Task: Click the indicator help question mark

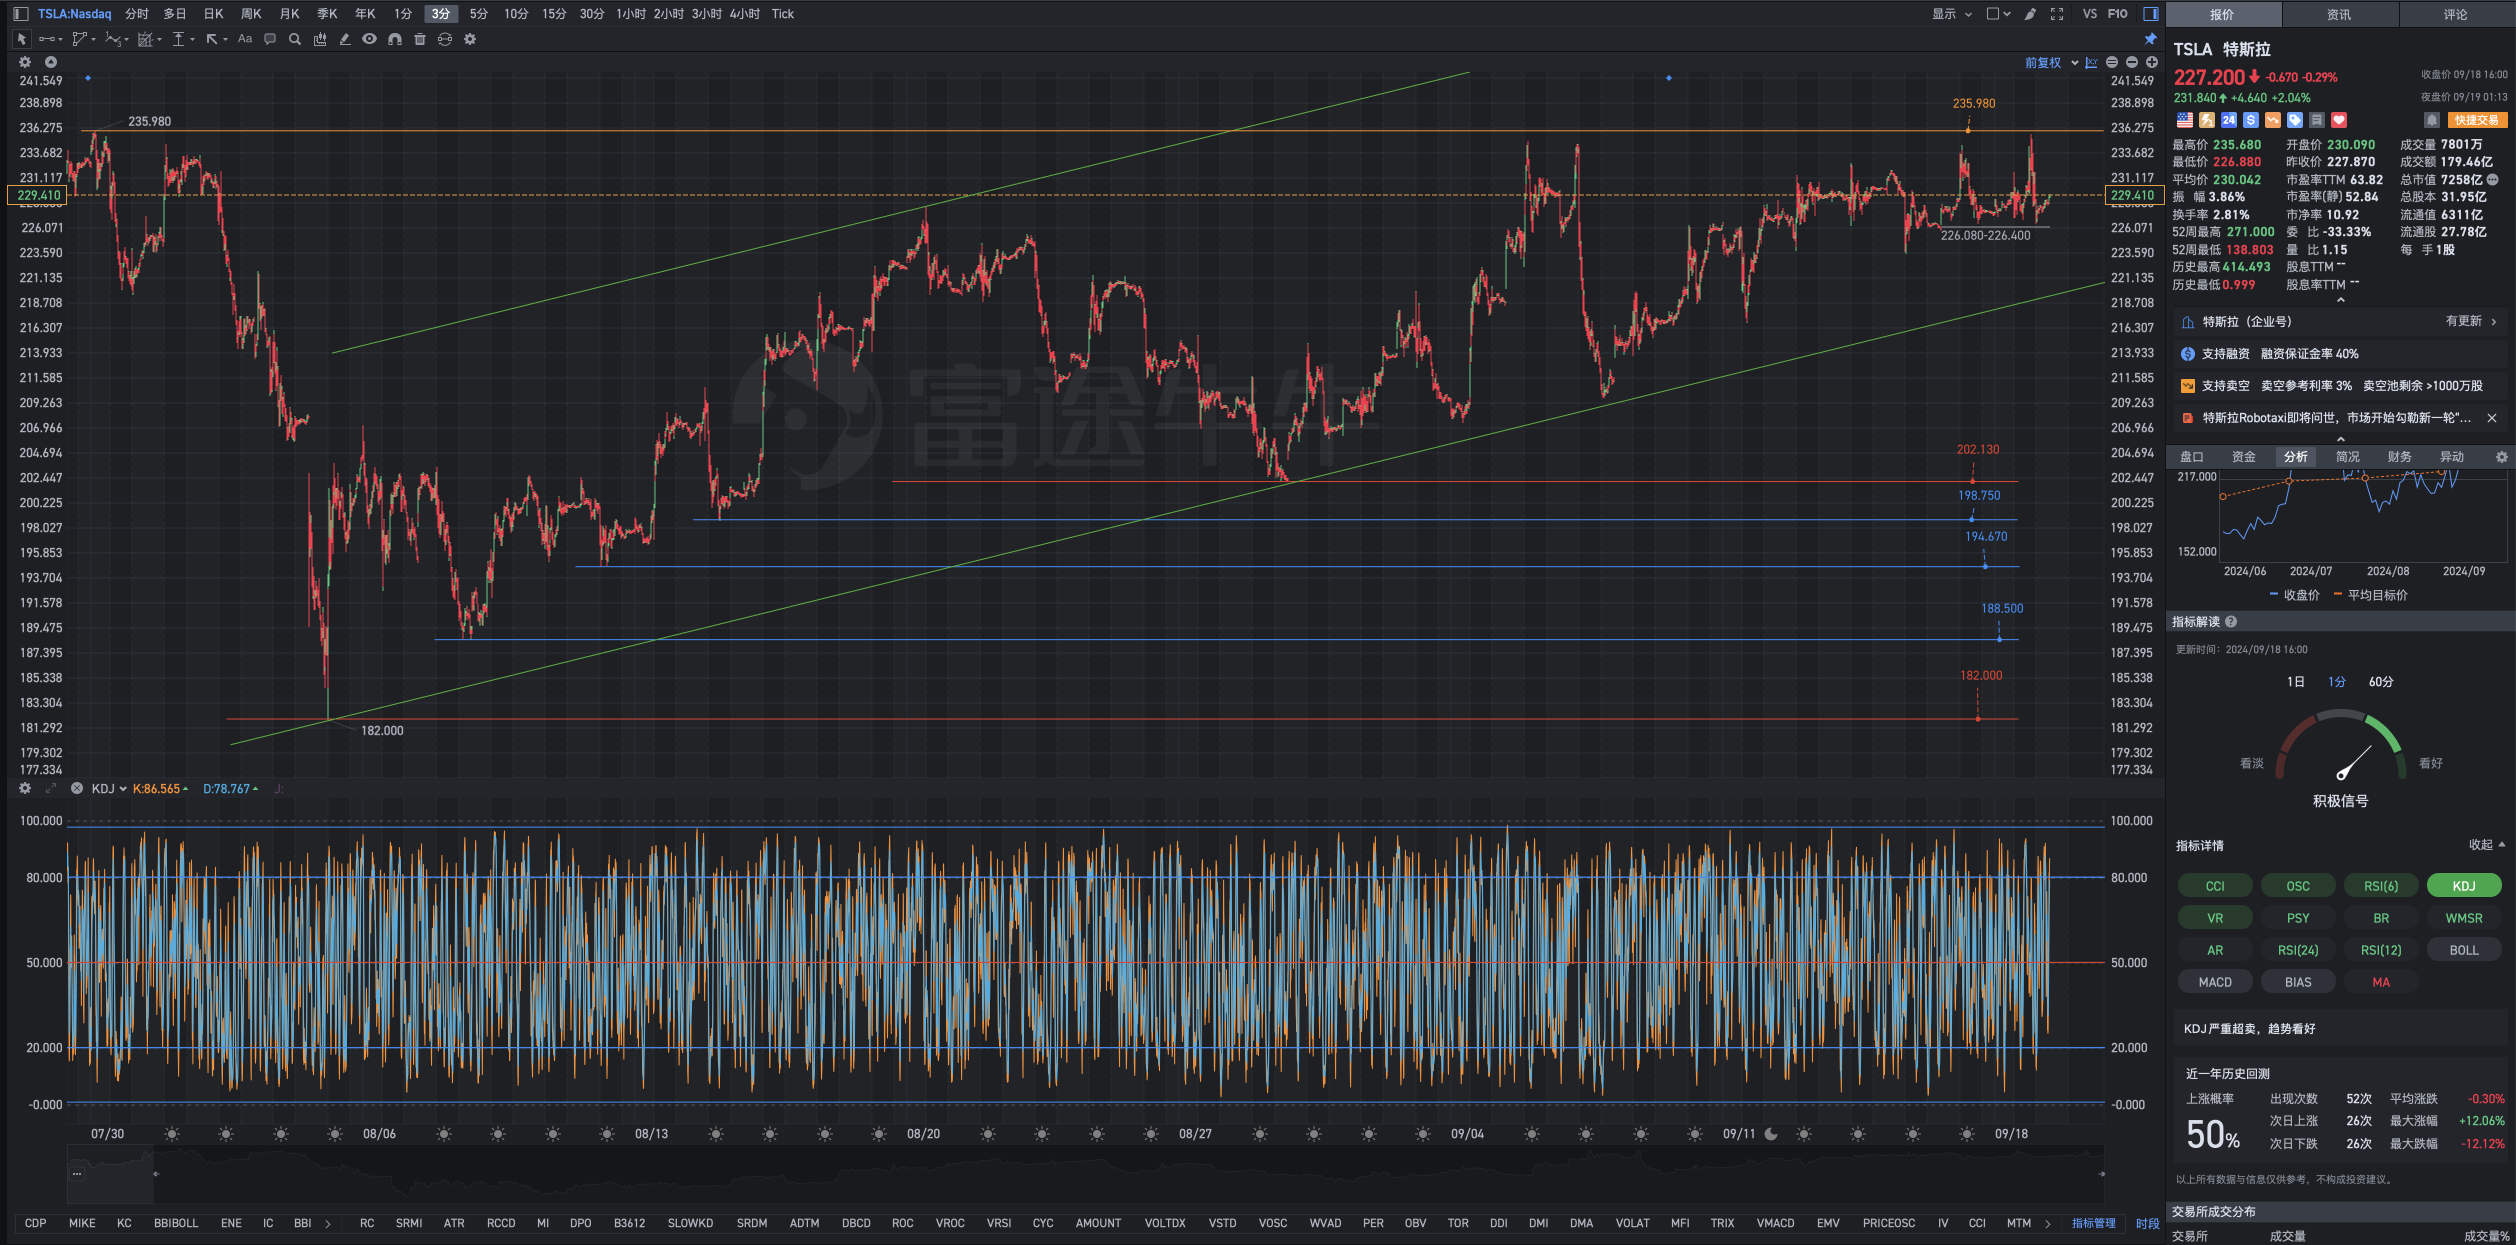Action: point(2231,622)
